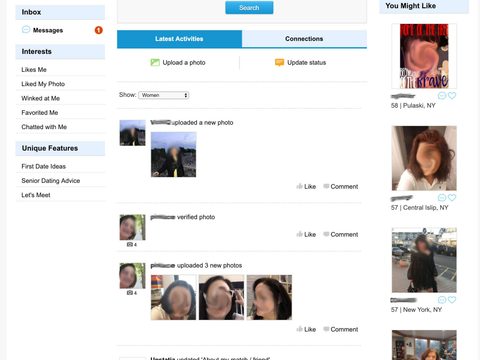
Task: Open Liked My Photo
Action: (43, 84)
